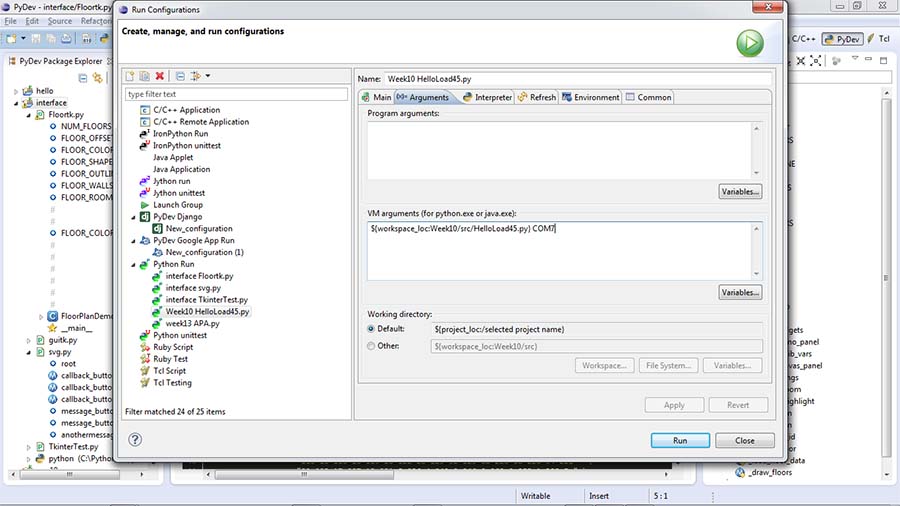Click the Collapse All icon in the dialog toolbar
The height and width of the screenshot is (506, 900).
(x=180, y=76)
